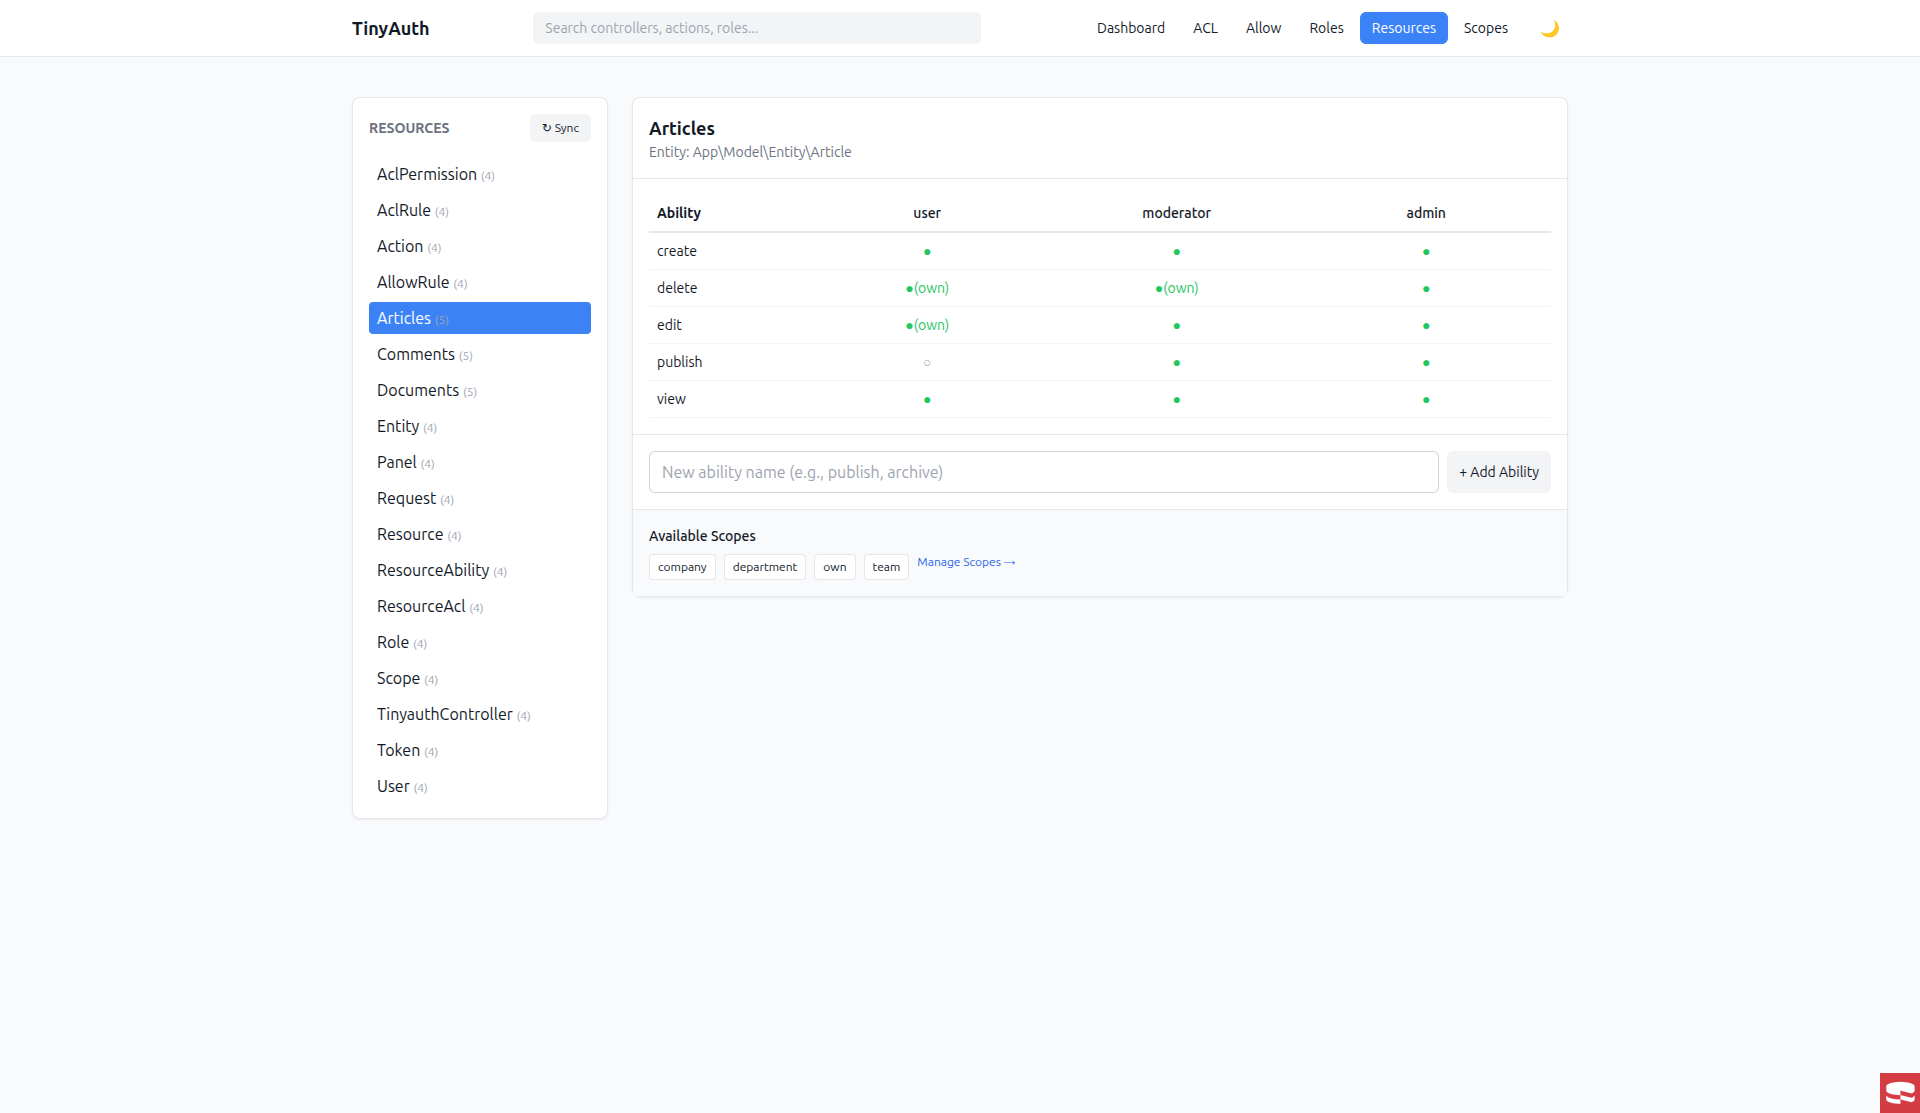Follow the Manage Scopes link

click(966, 563)
